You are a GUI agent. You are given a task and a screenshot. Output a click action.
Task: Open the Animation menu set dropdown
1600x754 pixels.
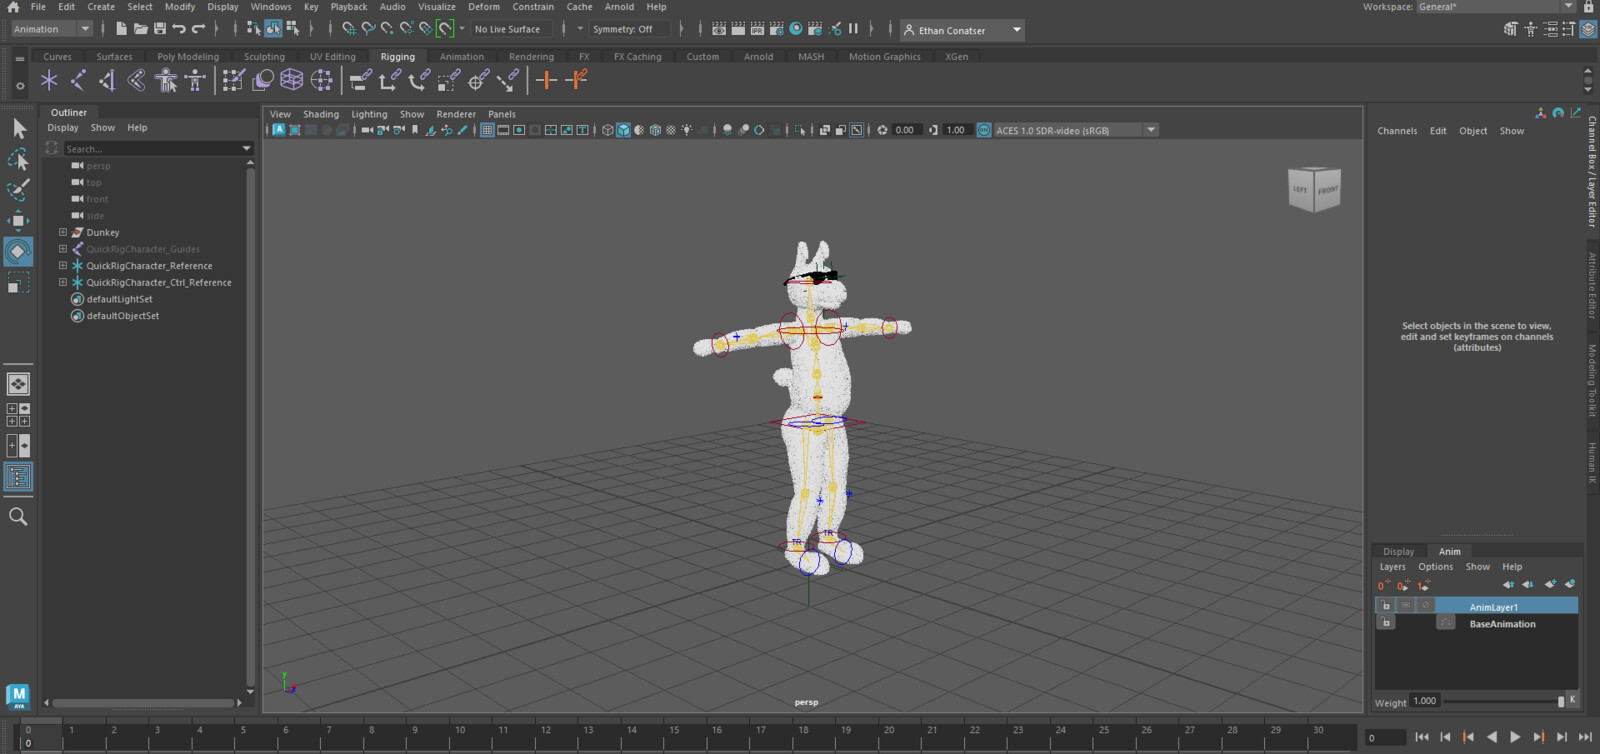52,29
